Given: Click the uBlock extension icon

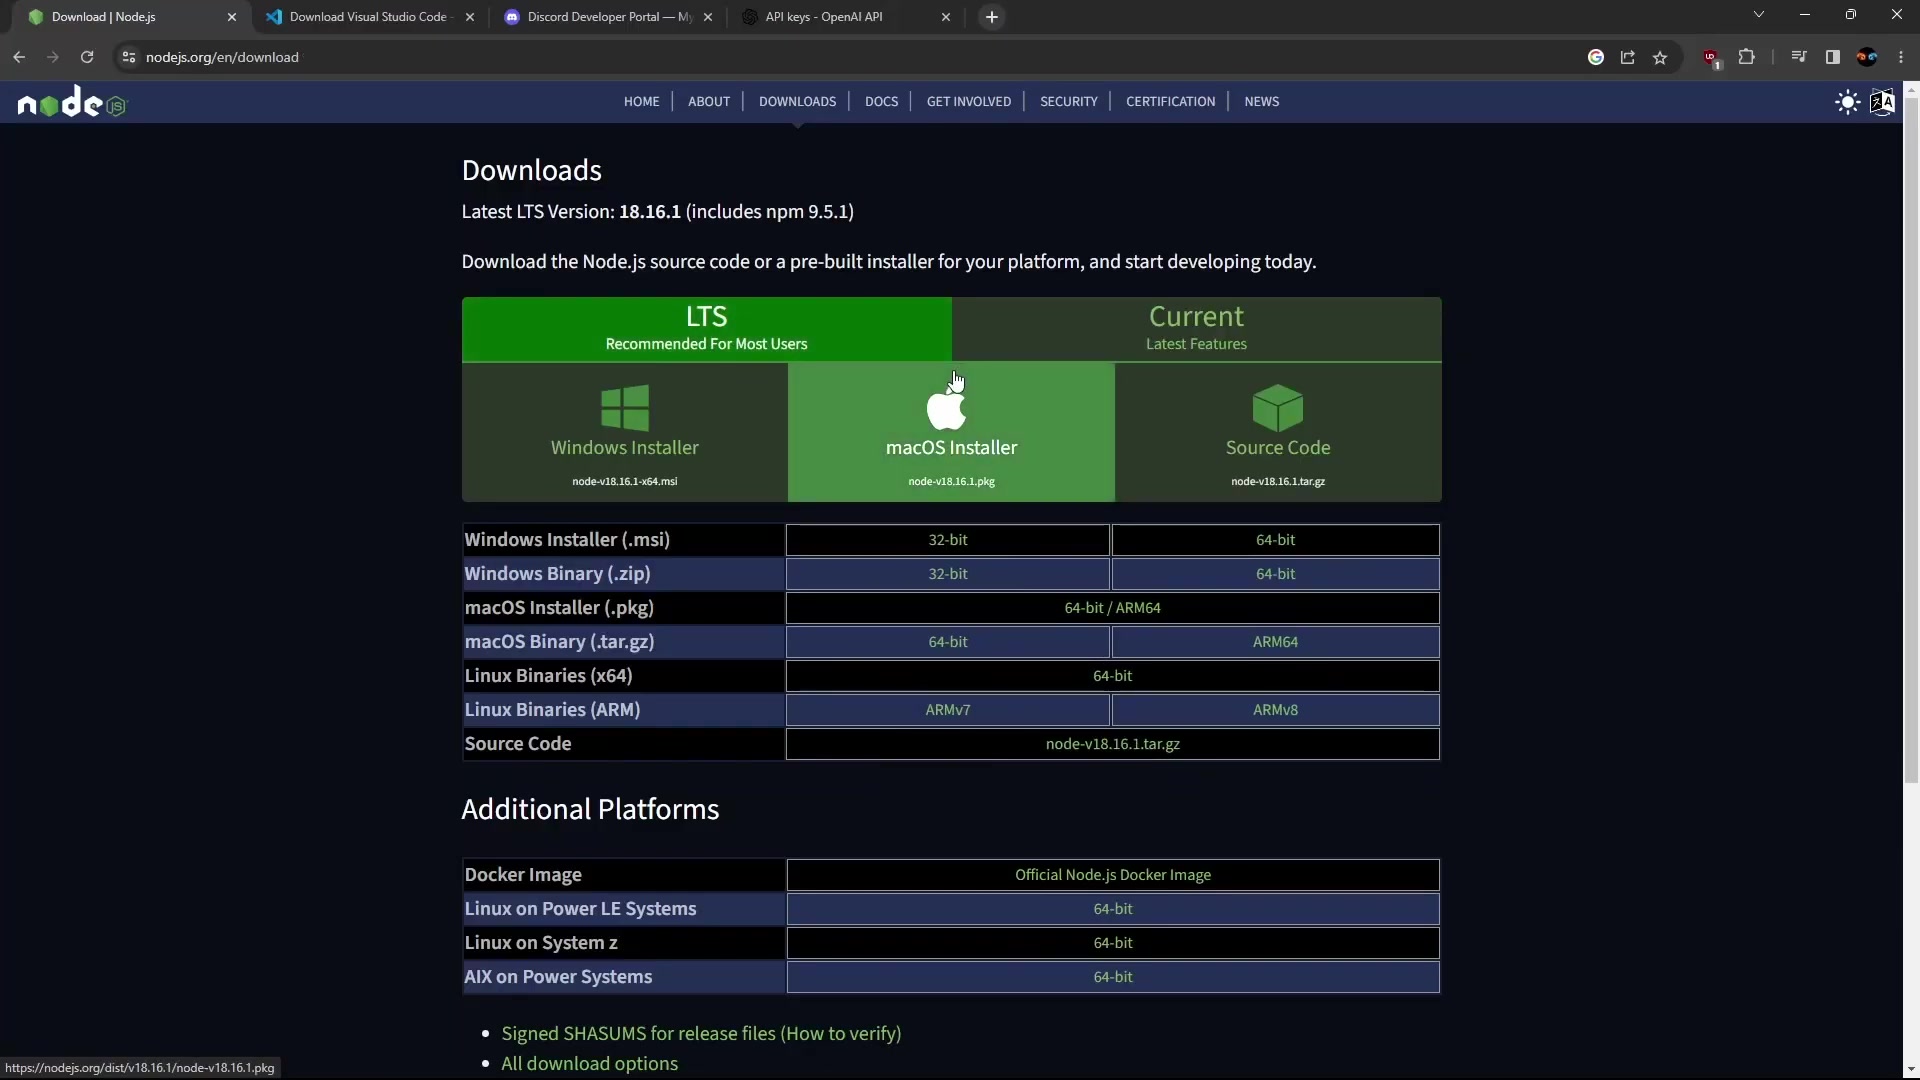Looking at the screenshot, I should pyautogui.click(x=1712, y=58).
